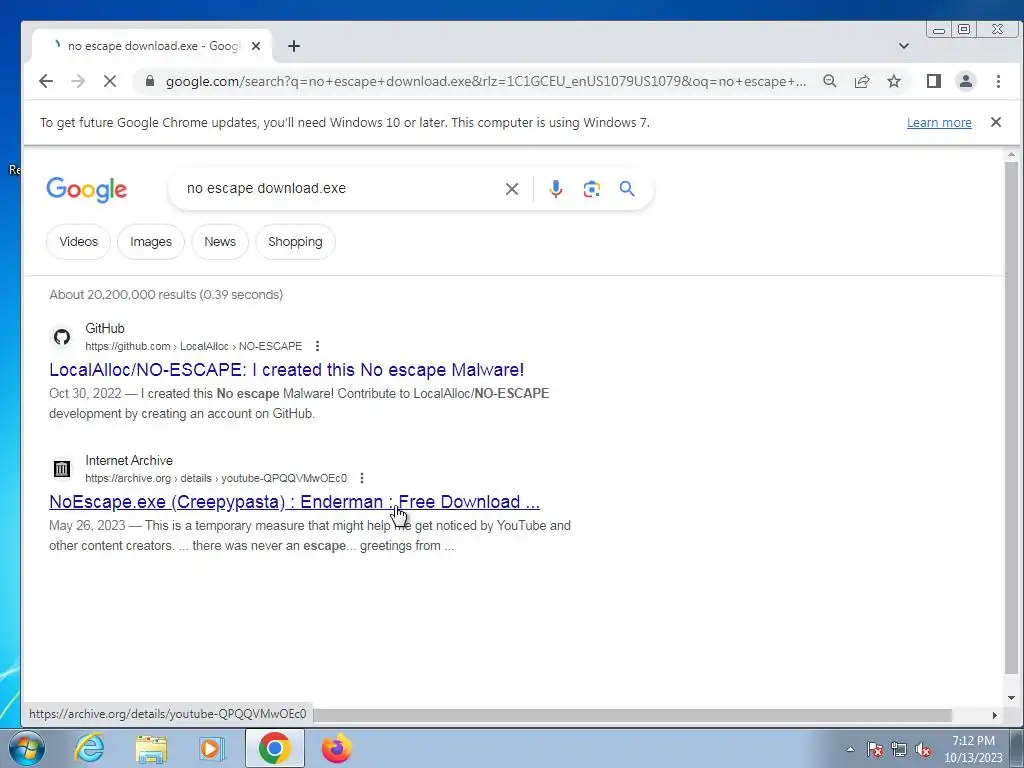Open the zoom magnifier in address bar
This screenshot has height=768, width=1024.
[829, 81]
